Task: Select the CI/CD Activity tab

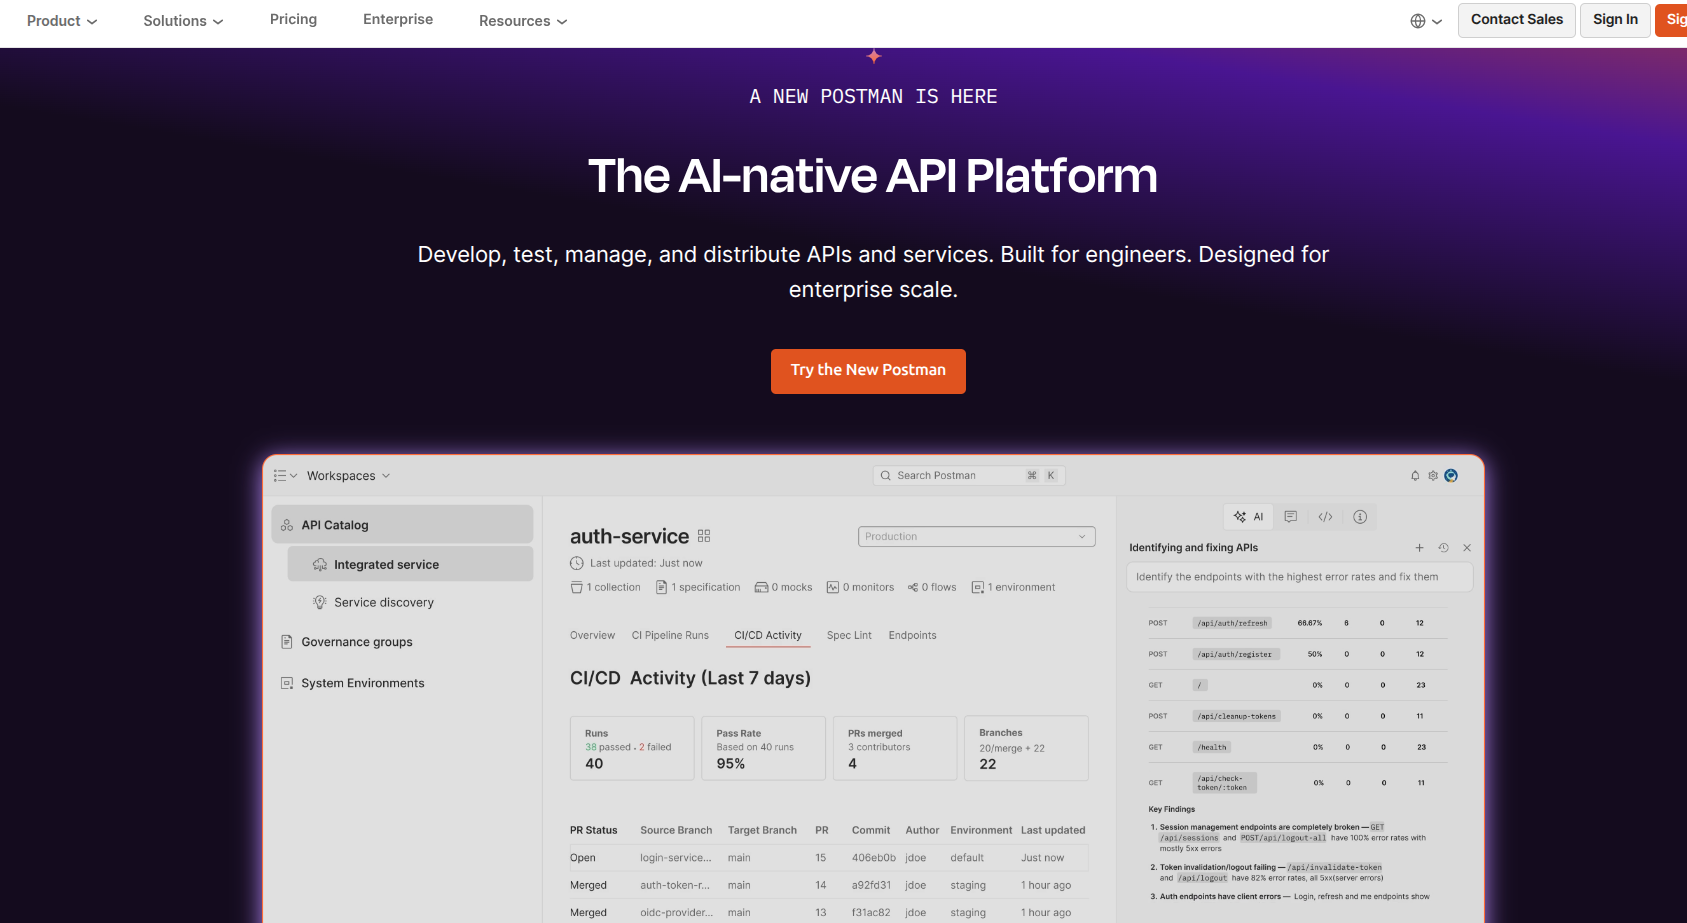Action: click(x=768, y=635)
